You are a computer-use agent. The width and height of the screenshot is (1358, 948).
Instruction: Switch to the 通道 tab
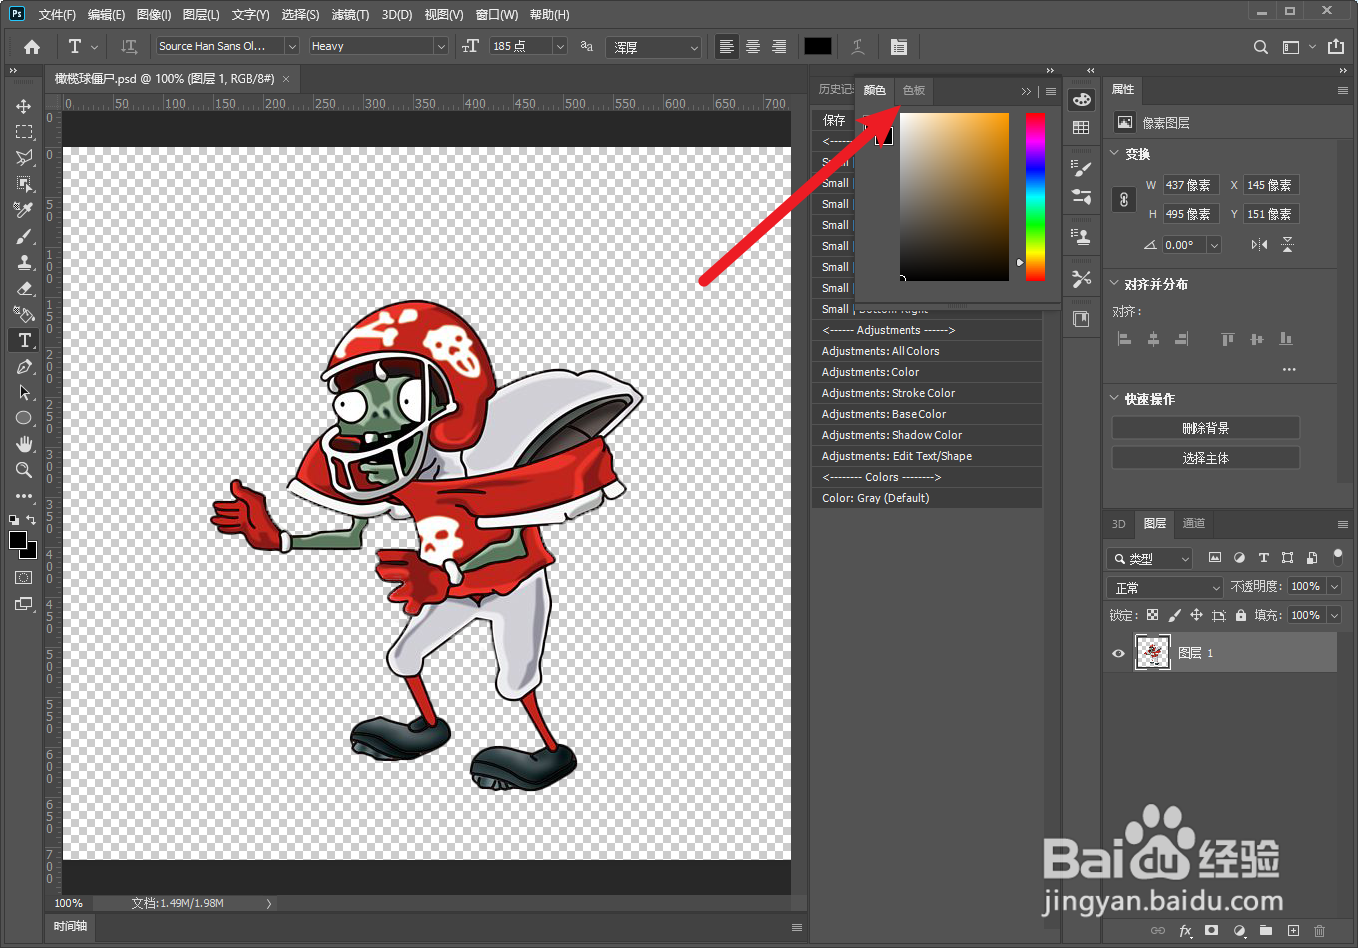click(x=1193, y=523)
